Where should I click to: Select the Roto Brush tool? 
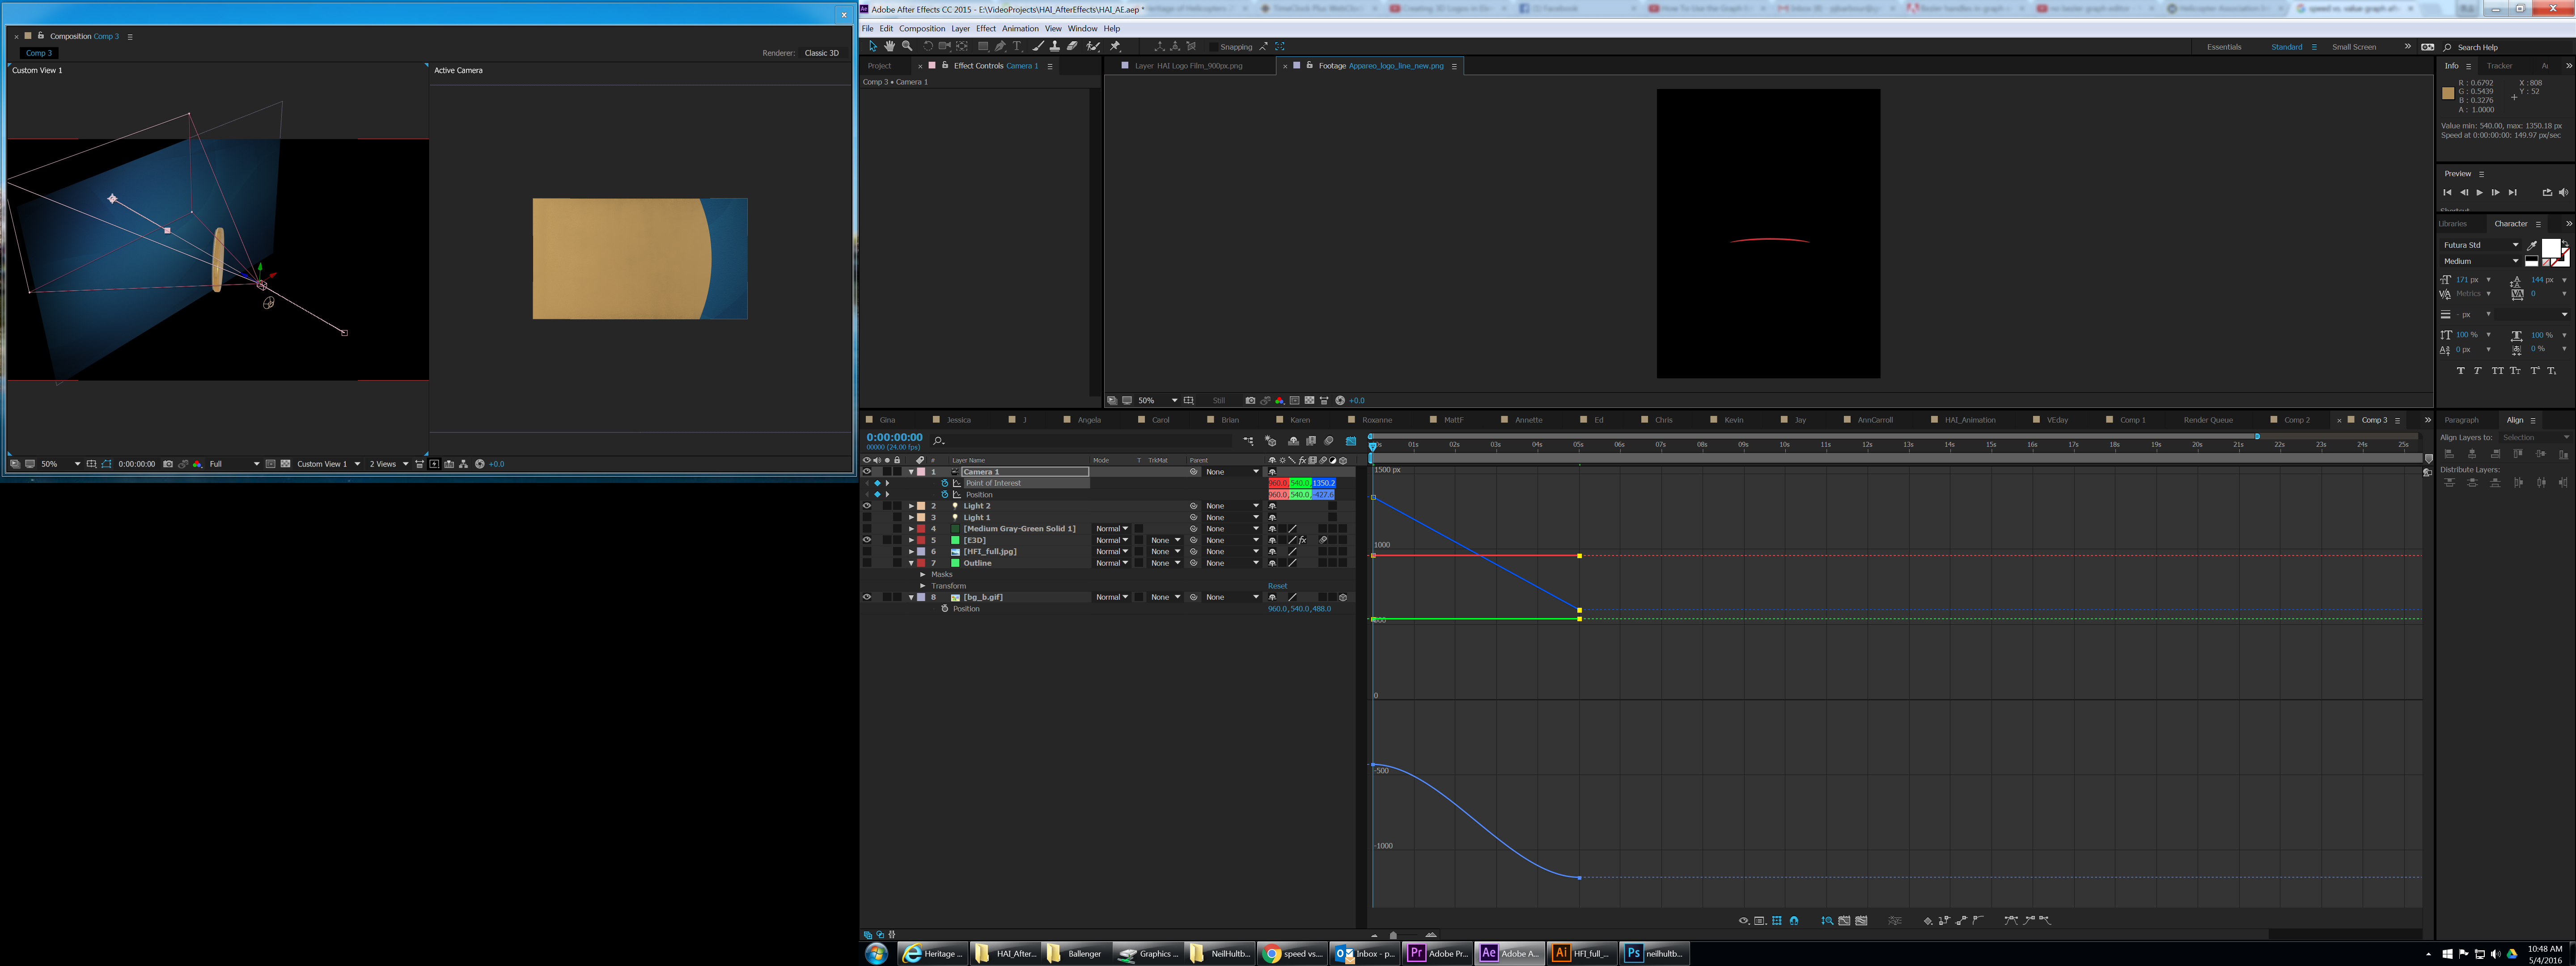click(1093, 46)
